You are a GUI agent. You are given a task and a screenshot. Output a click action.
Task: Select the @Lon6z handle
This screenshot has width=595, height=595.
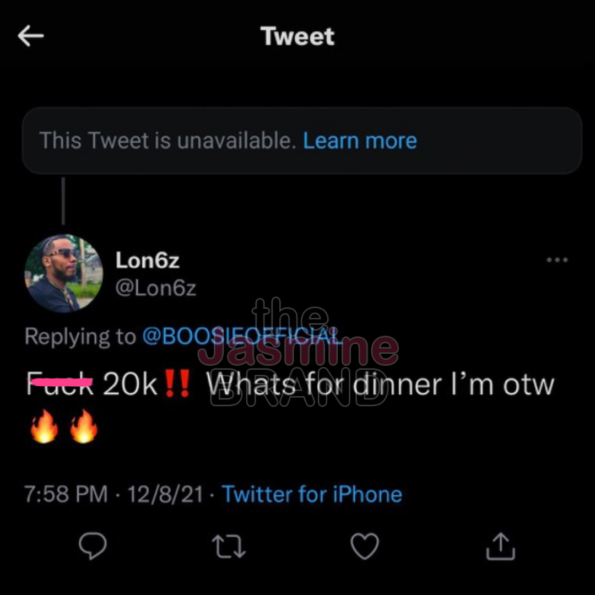pyautogui.click(x=156, y=288)
